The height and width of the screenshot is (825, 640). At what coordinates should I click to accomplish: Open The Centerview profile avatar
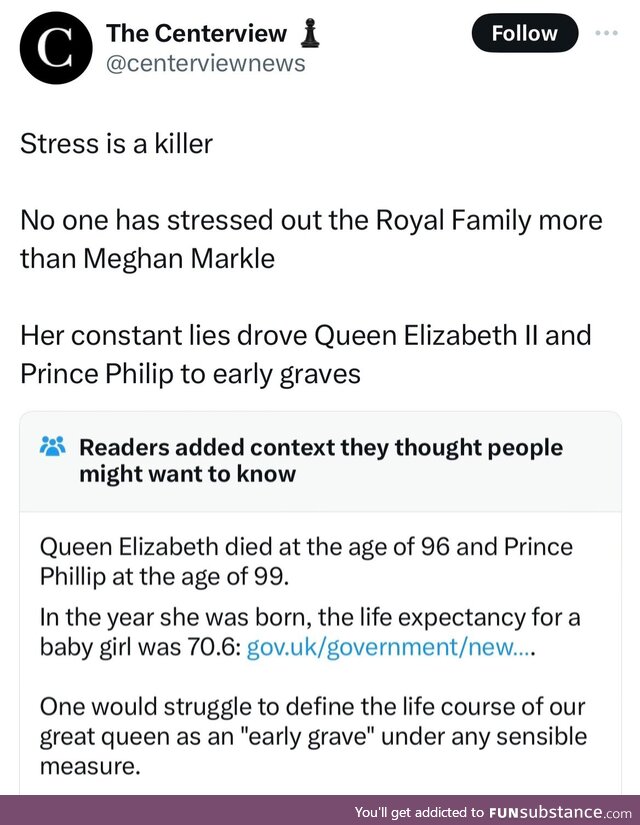point(56,48)
